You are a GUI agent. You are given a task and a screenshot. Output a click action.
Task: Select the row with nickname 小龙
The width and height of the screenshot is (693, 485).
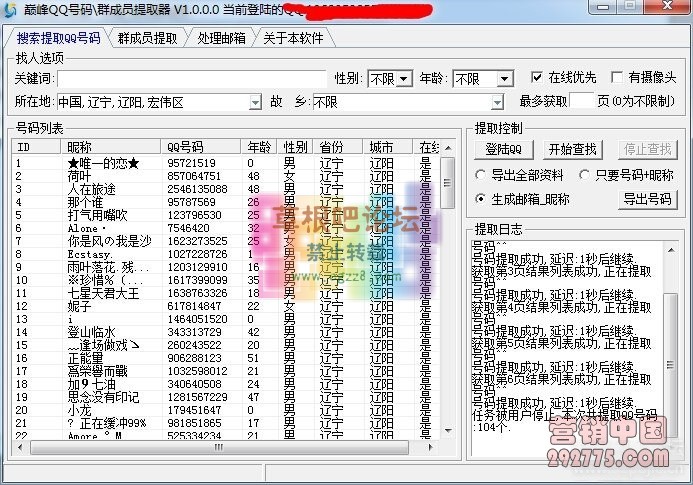point(227,410)
